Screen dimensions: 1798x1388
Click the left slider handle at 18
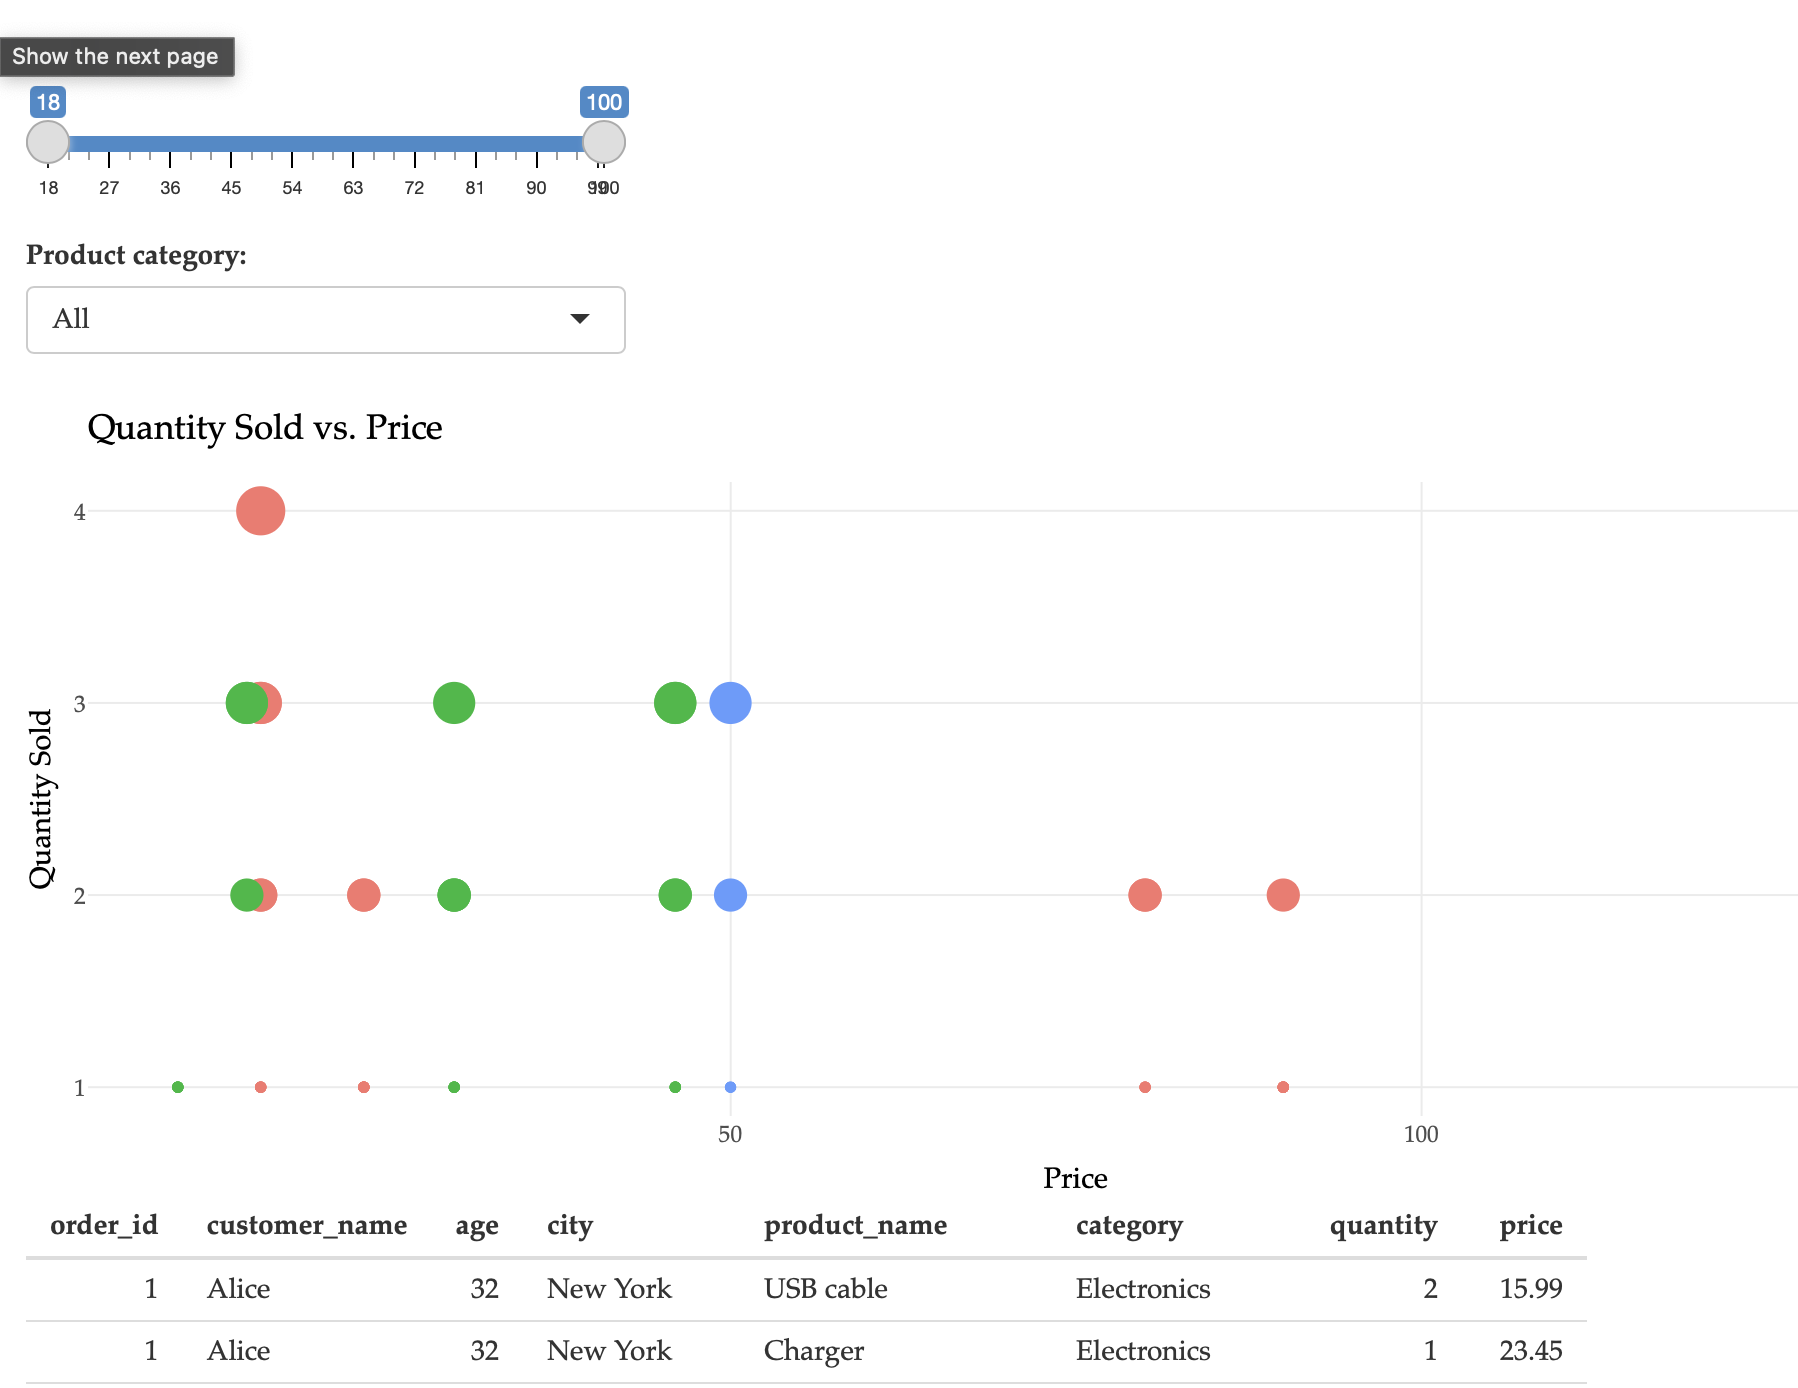tap(48, 143)
